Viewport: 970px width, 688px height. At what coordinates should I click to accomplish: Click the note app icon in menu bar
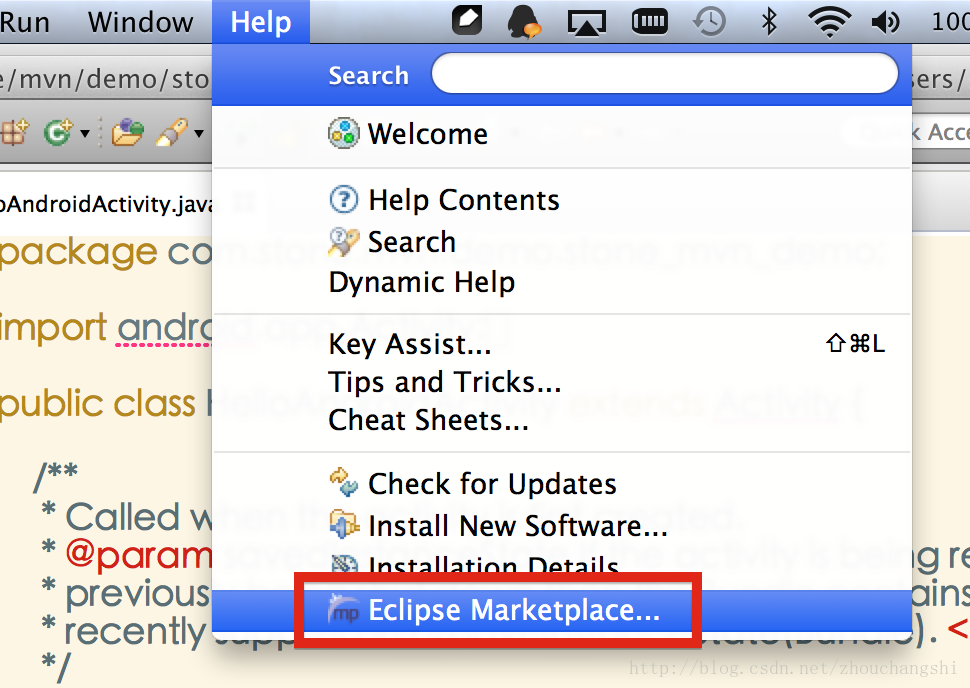click(x=467, y=21)
